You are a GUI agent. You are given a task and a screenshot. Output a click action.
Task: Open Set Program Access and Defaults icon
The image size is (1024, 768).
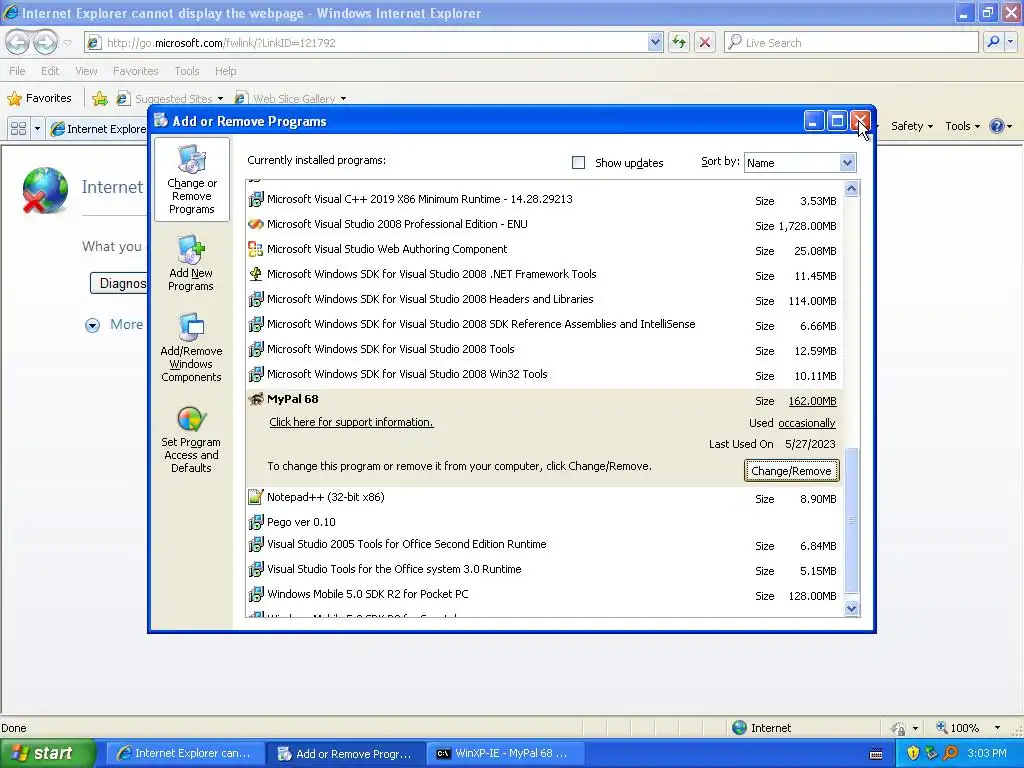(x=191, y=419)
